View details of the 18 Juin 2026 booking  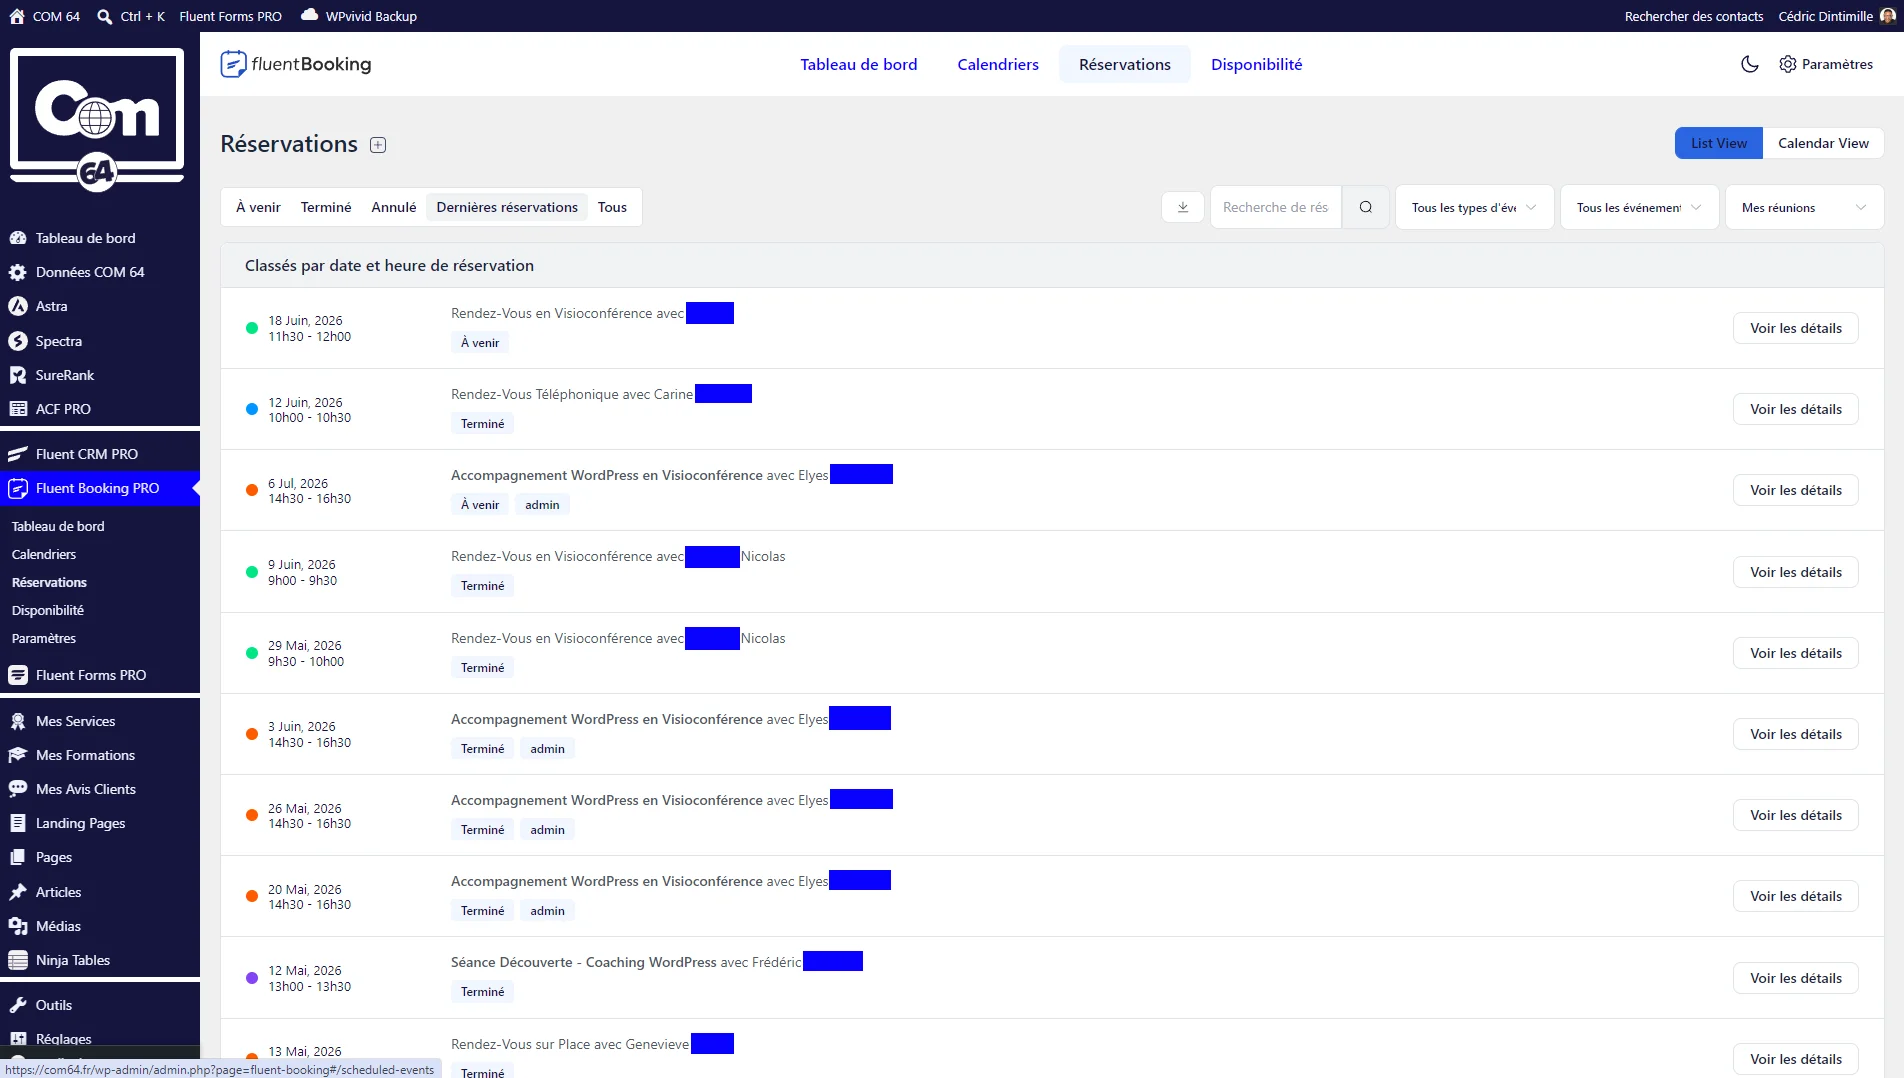coord(1795,328)
